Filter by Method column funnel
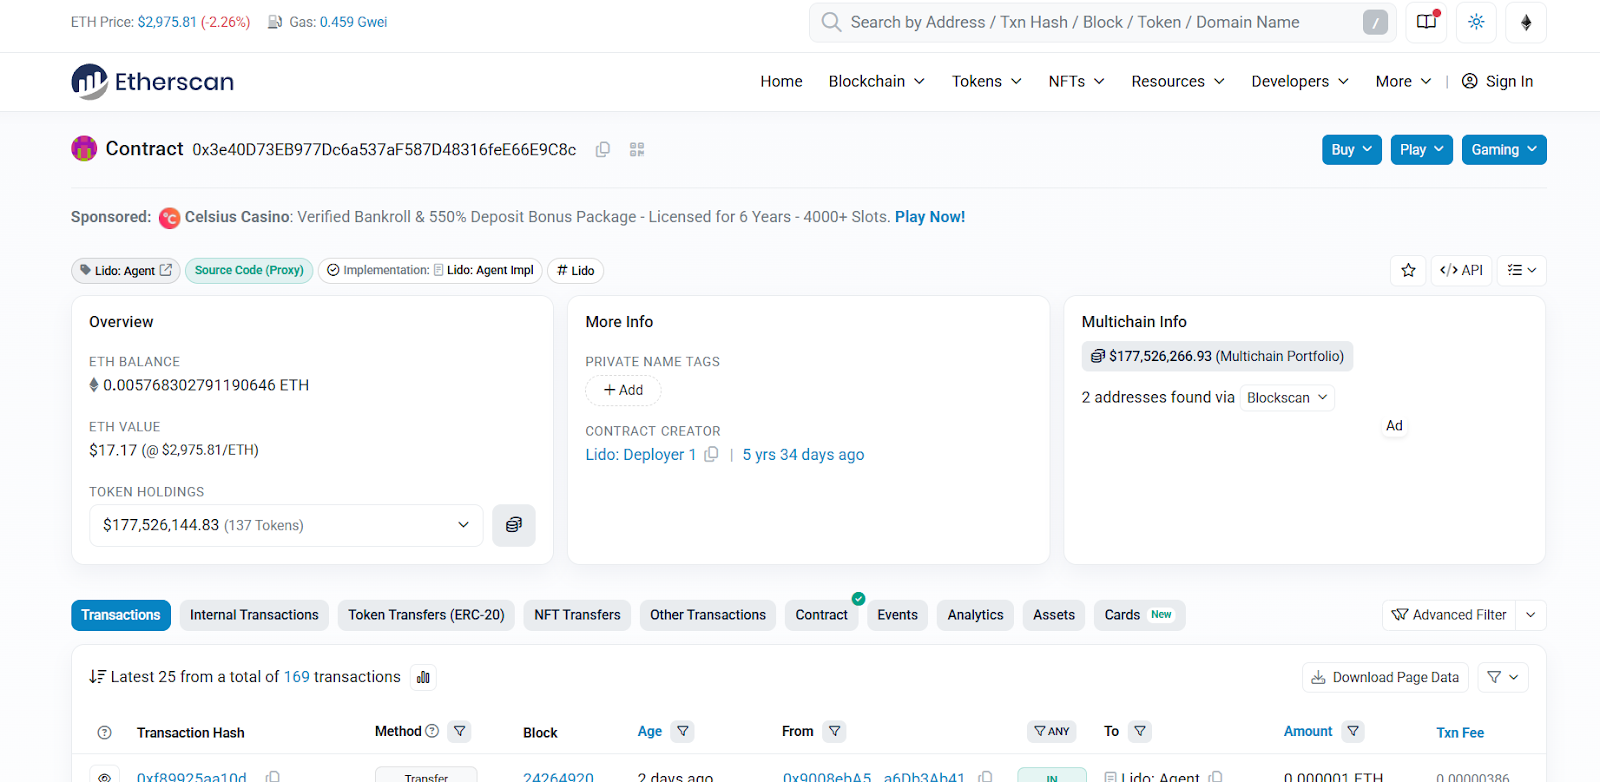The image size is (1600, 782). pos(460,731)
